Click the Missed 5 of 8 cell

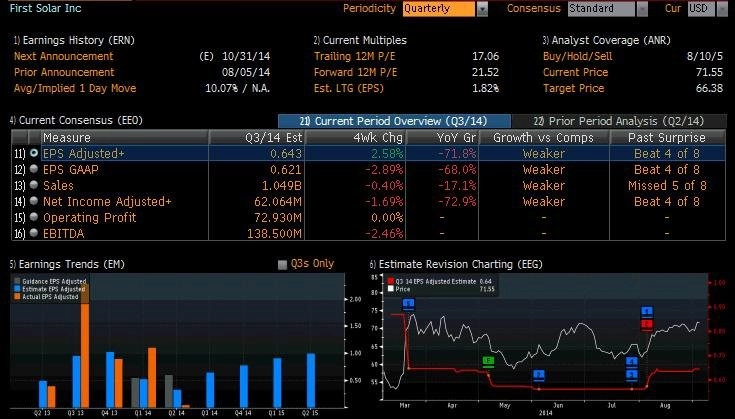667,186
